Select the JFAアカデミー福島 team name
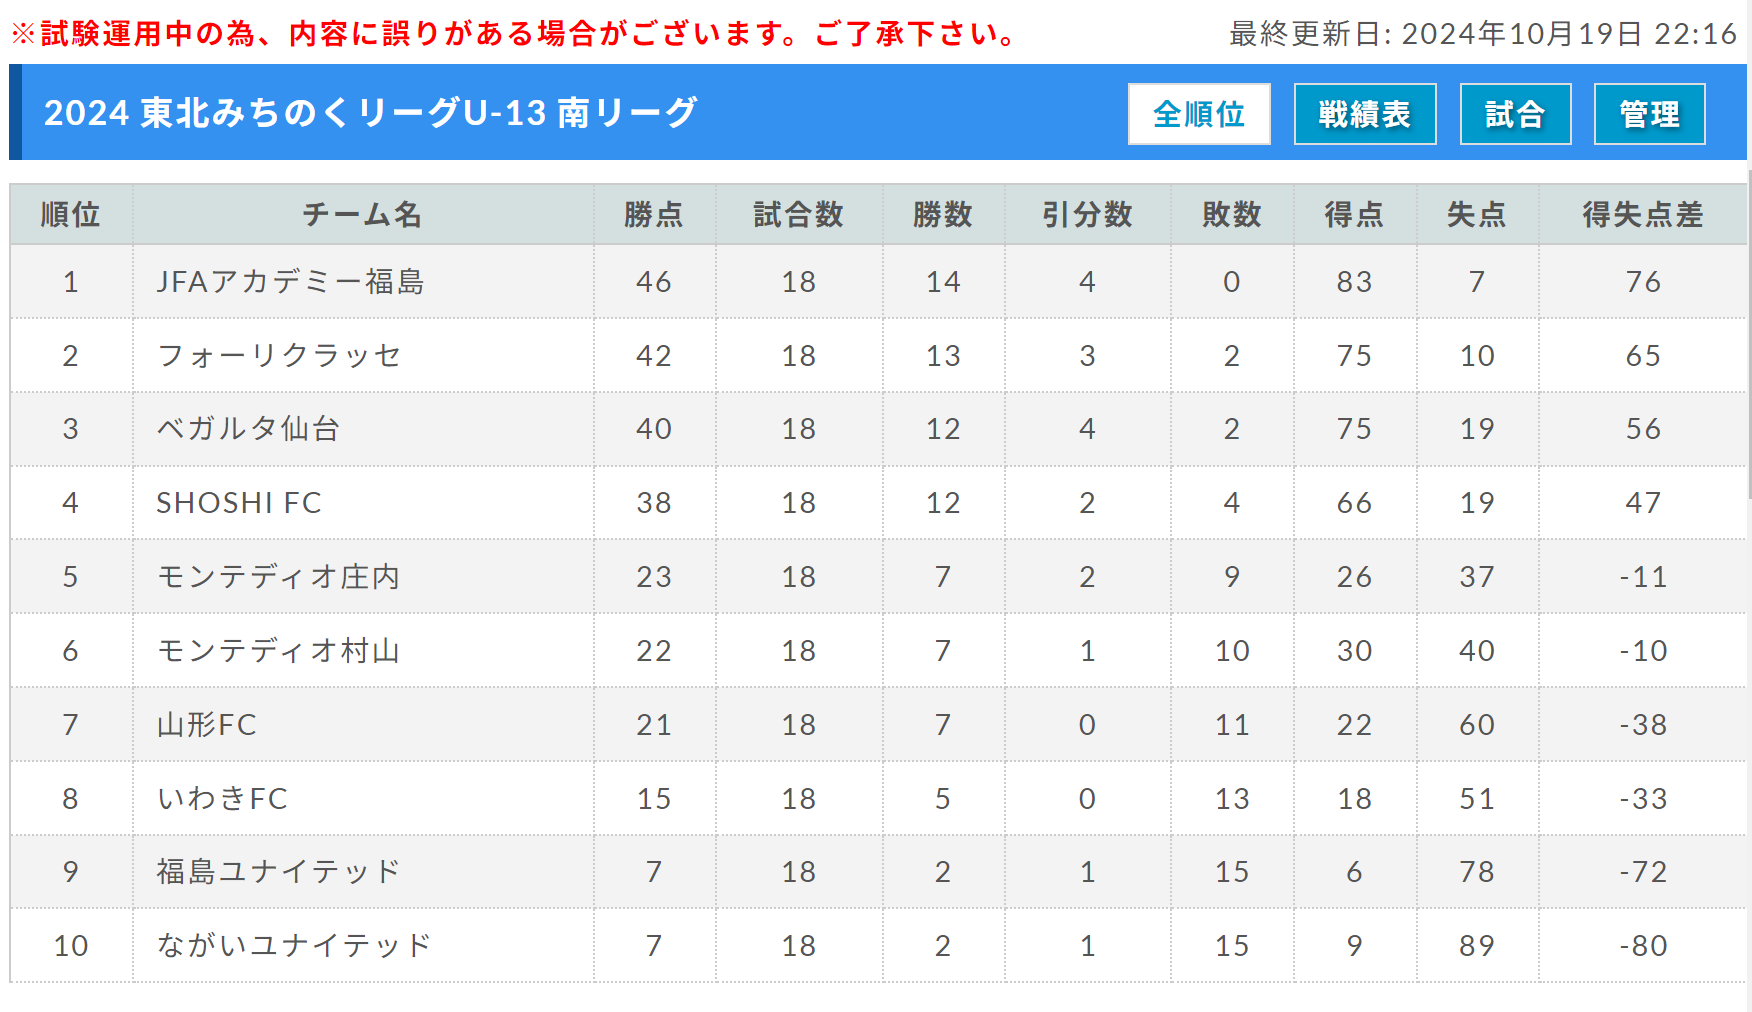The image size is (1752, 1012). tap(290, 282)
